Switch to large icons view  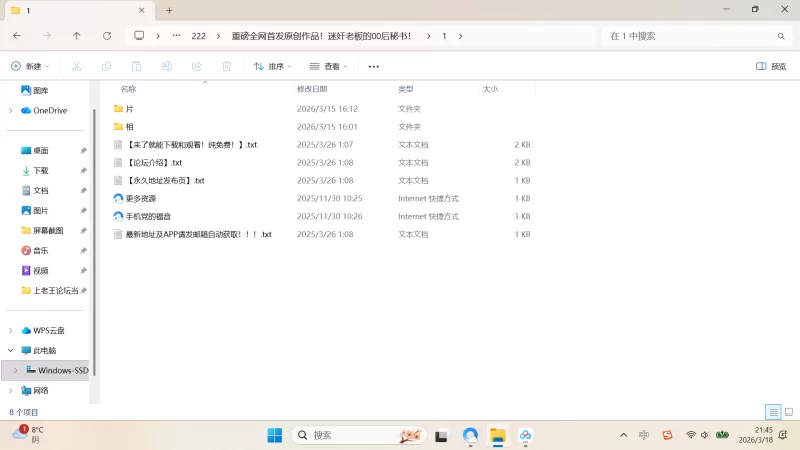(788, 412)
